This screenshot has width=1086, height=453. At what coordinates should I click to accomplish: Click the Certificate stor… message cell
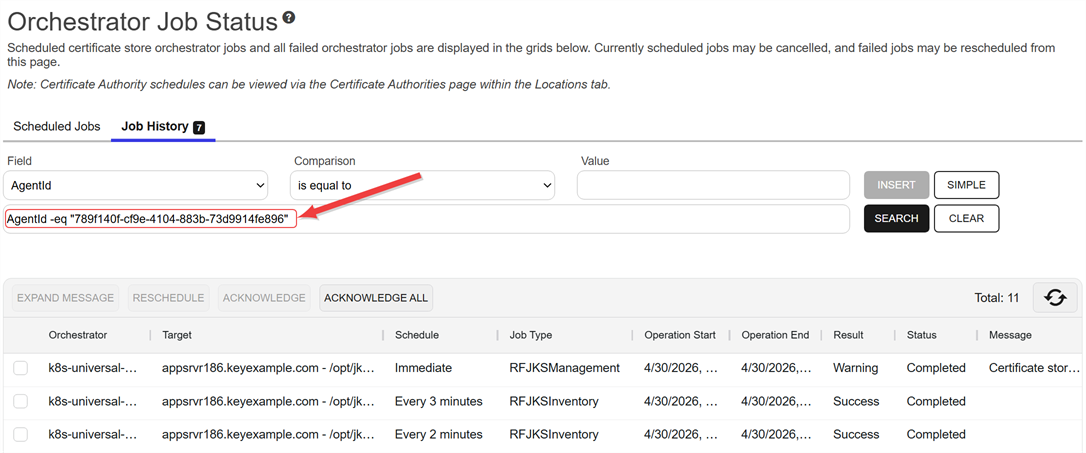tap(1035, 368)
